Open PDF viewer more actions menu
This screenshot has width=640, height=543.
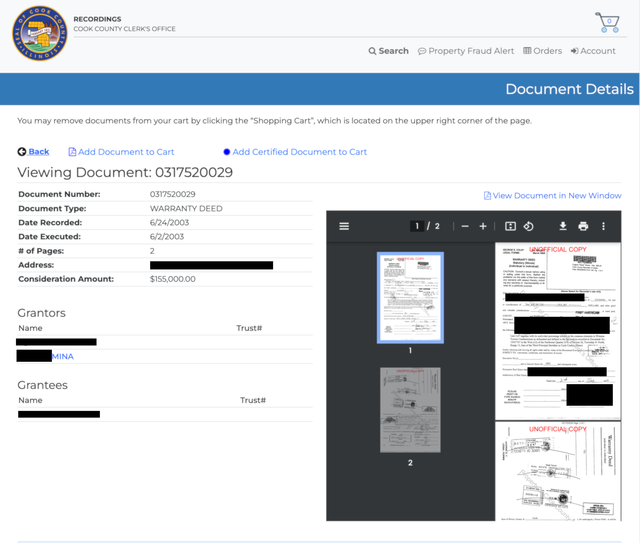point(603,226)
